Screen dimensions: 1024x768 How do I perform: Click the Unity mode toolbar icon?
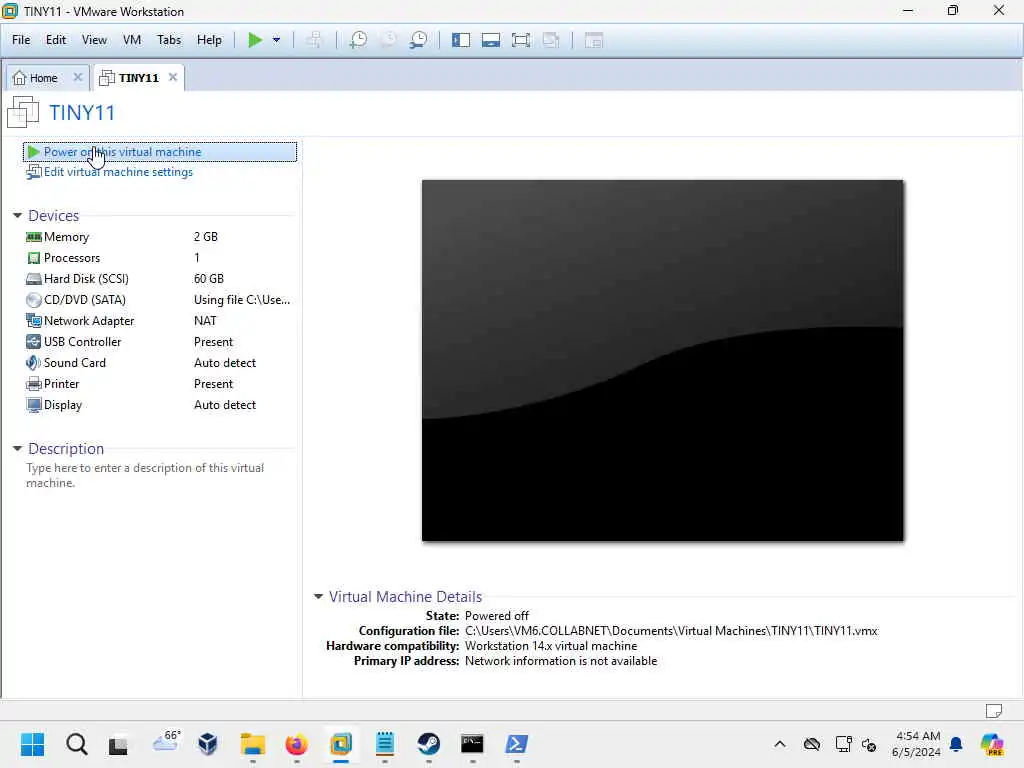click(551, 40)
